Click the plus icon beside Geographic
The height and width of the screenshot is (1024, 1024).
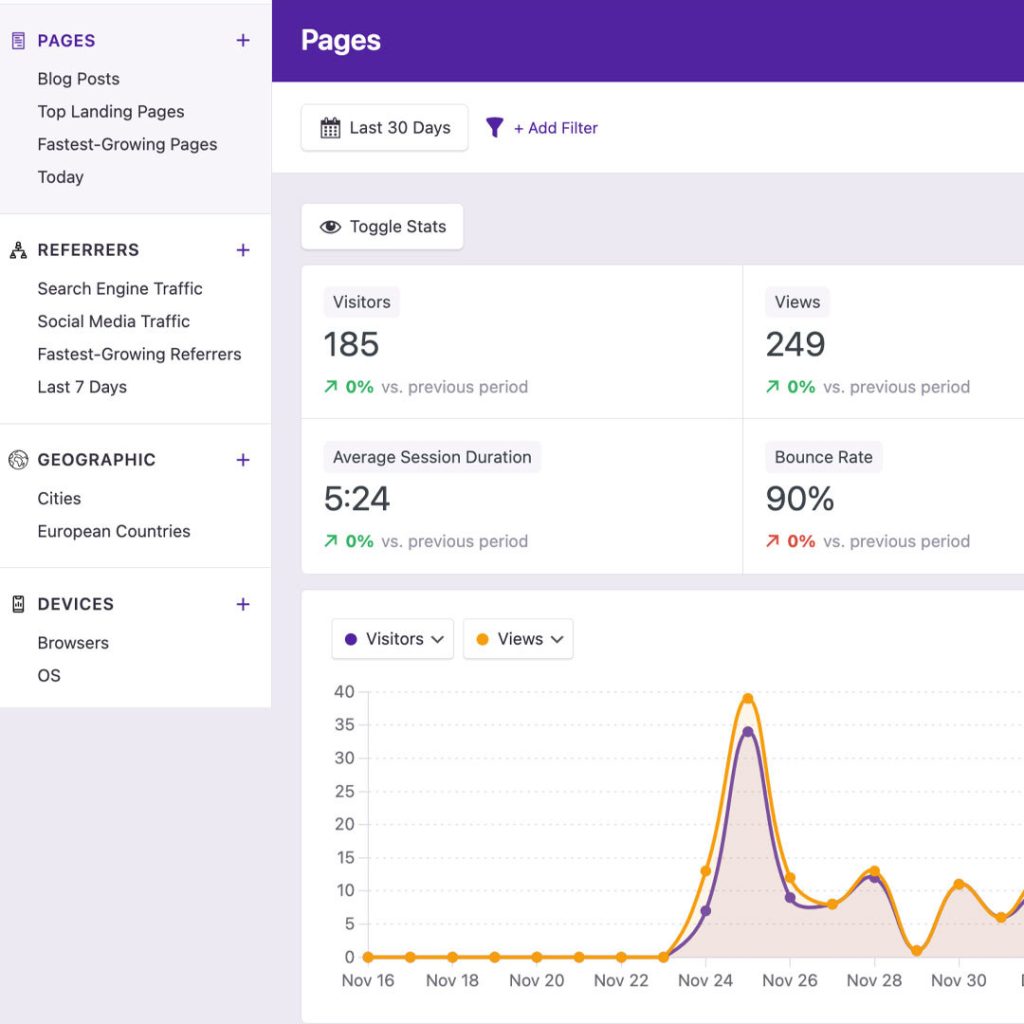coord(243,460)
